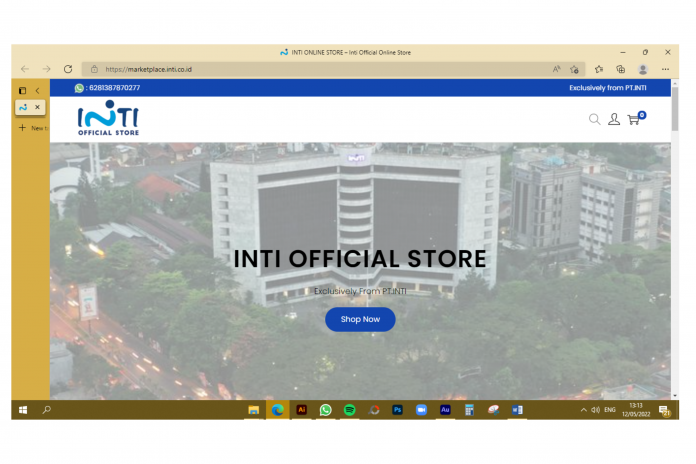The width and height of the screenshot is (696, 464).
Task: Launch Spotify from the taskbar
Action: point(349,410)
